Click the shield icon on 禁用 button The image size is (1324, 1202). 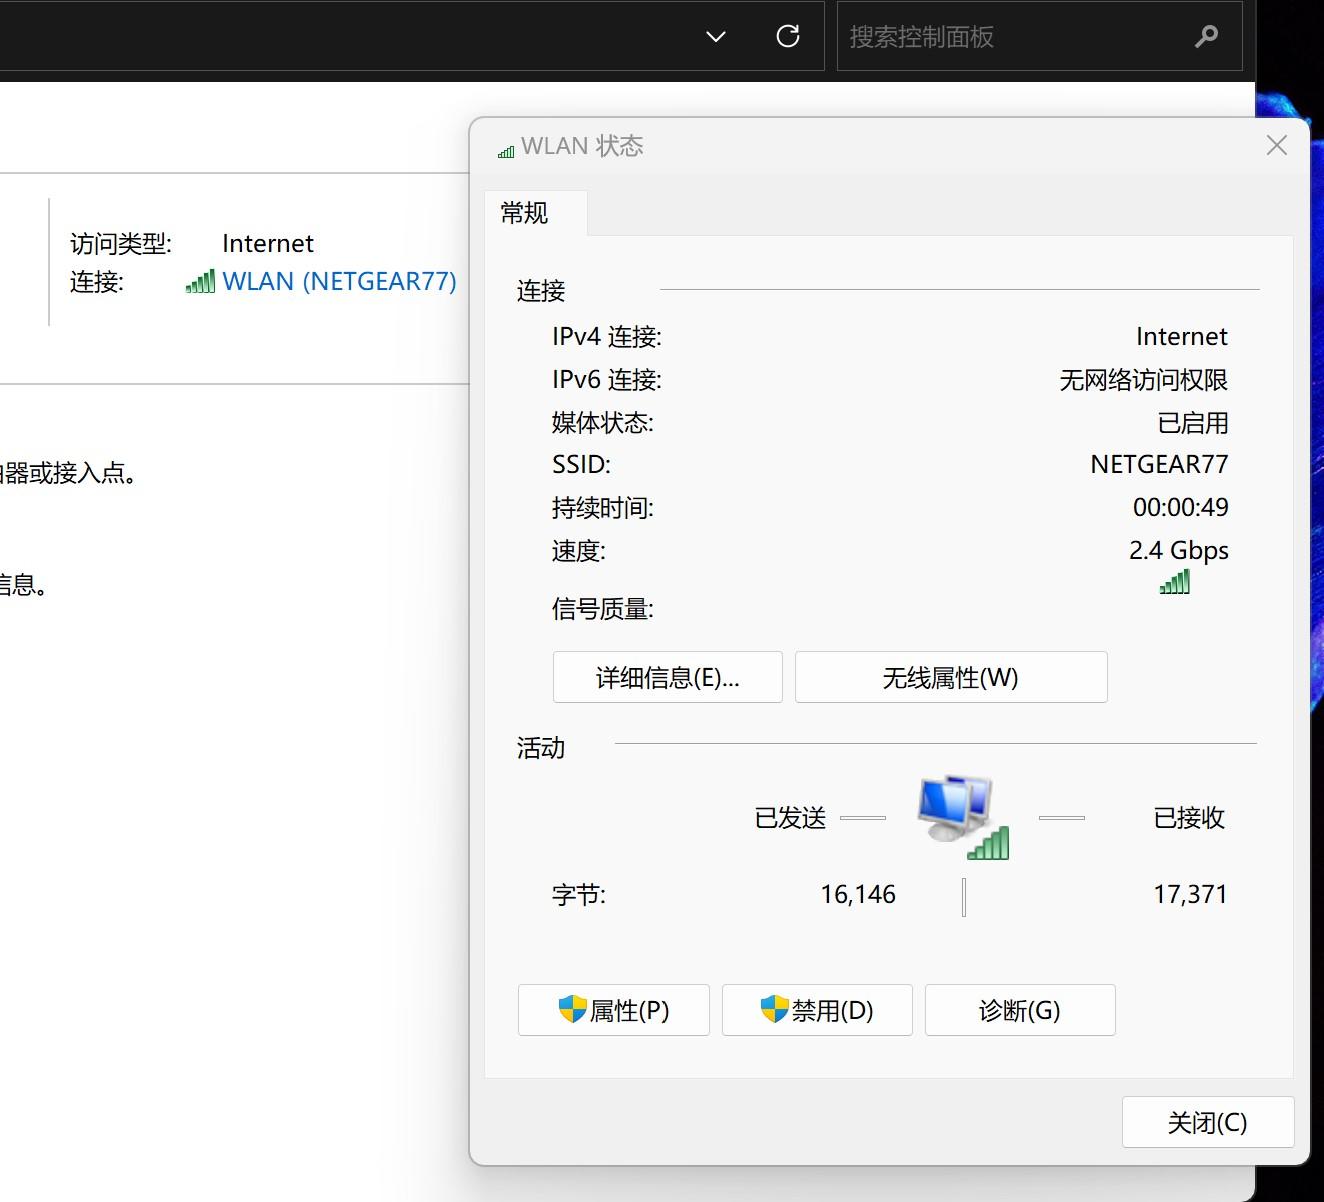coord(775,1009)
